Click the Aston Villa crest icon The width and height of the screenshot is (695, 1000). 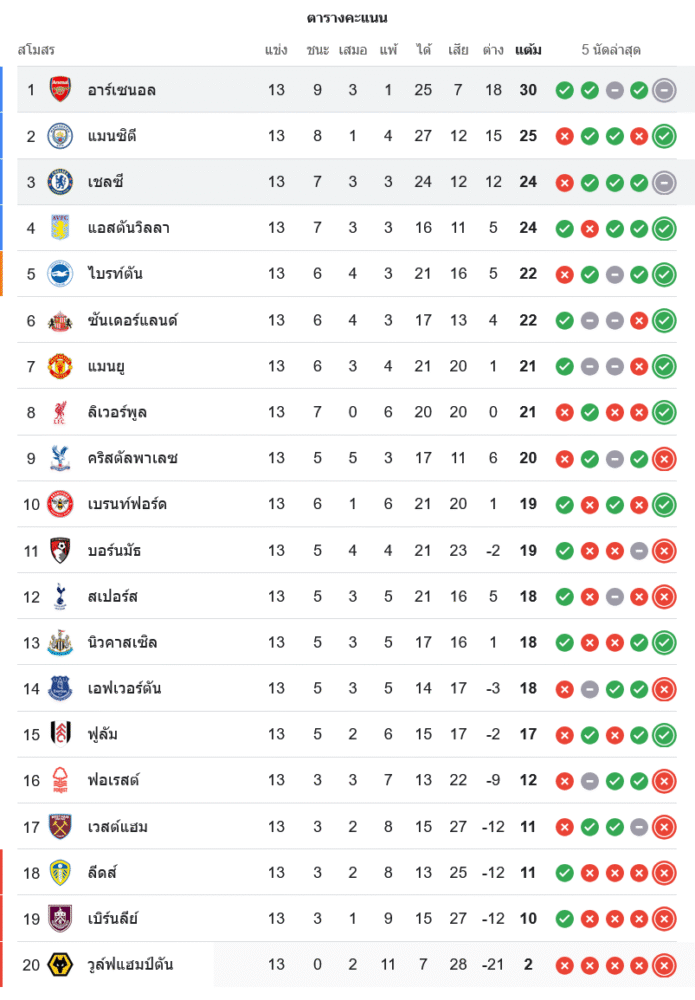pyautogui.click(x=60, y=228)
